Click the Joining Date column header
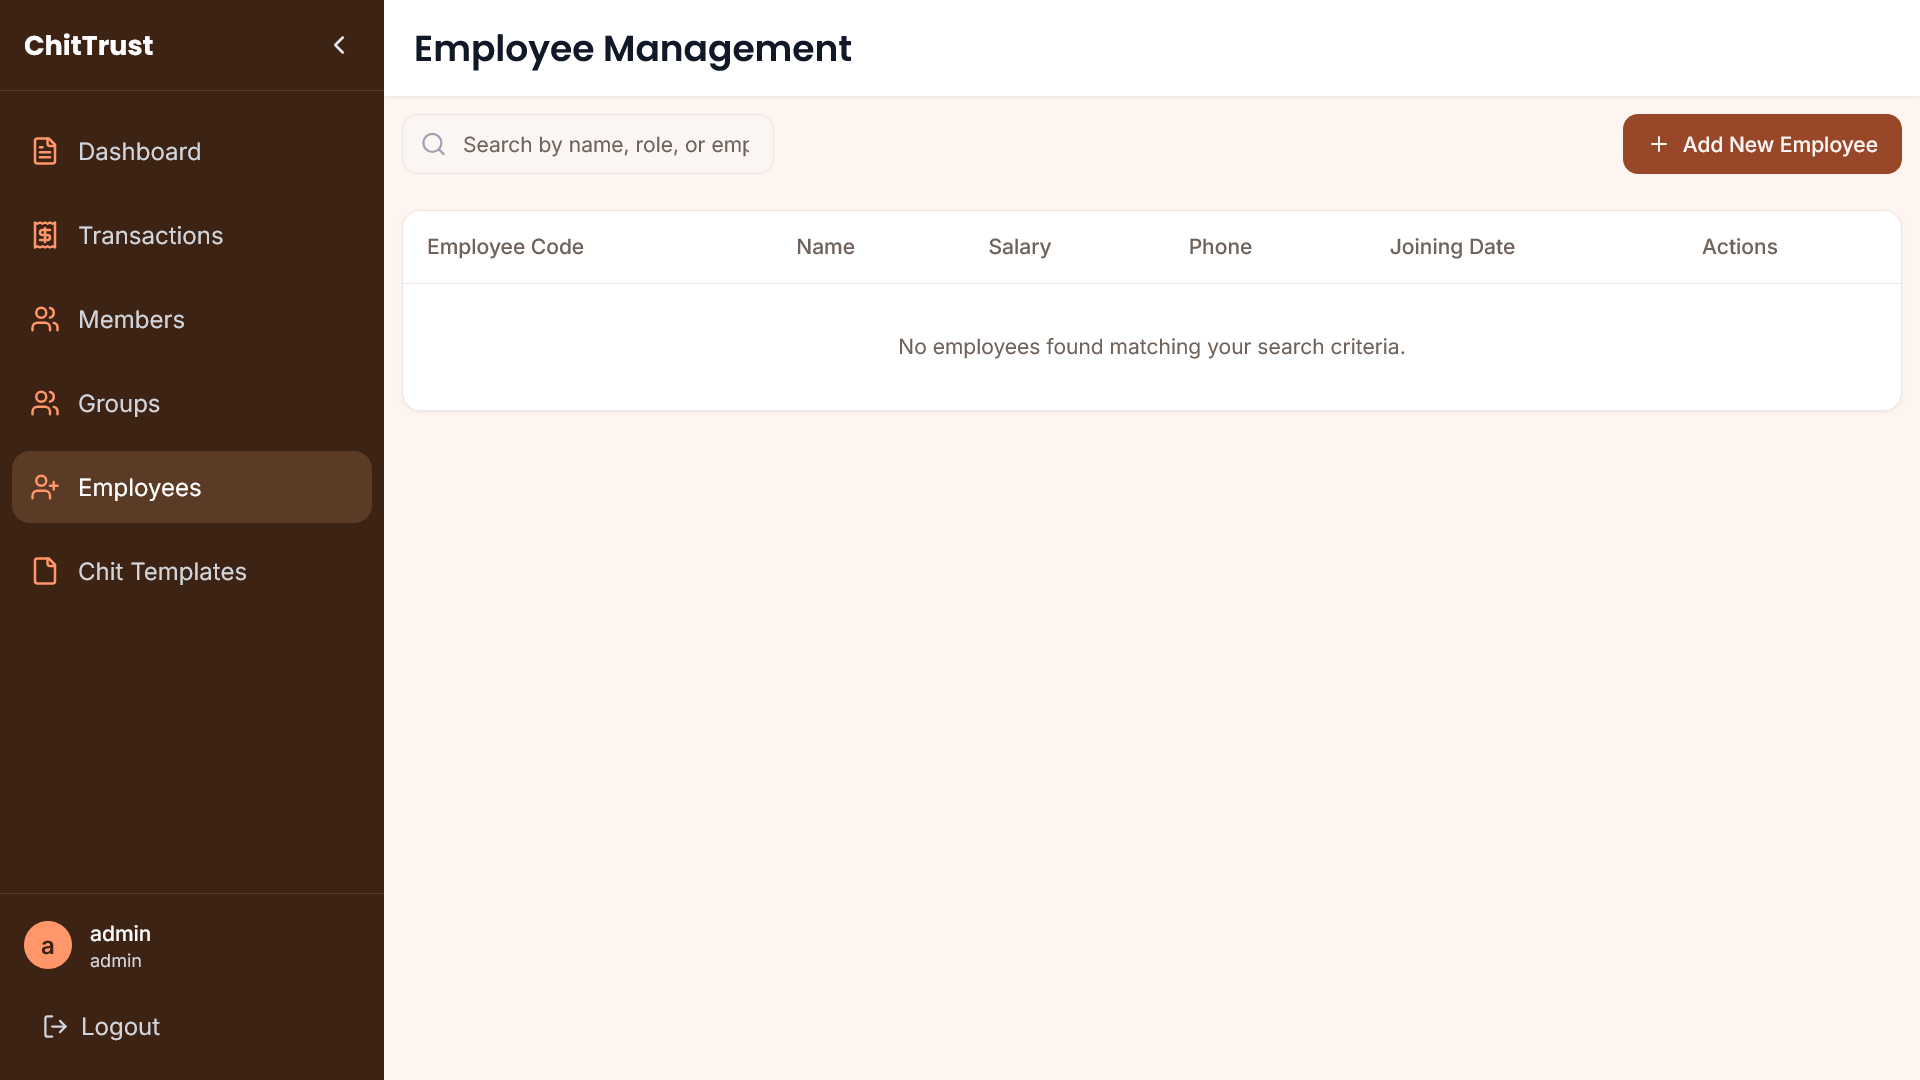The image size is (1920, 1080). (x=1452, y=247)
